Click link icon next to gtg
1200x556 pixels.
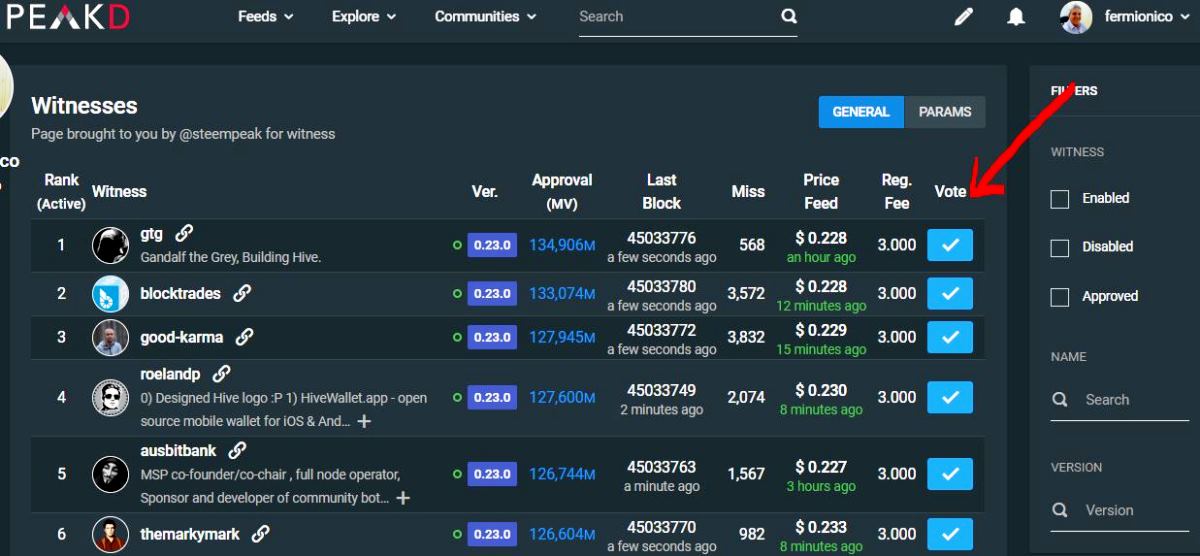(x=184, y=233)
